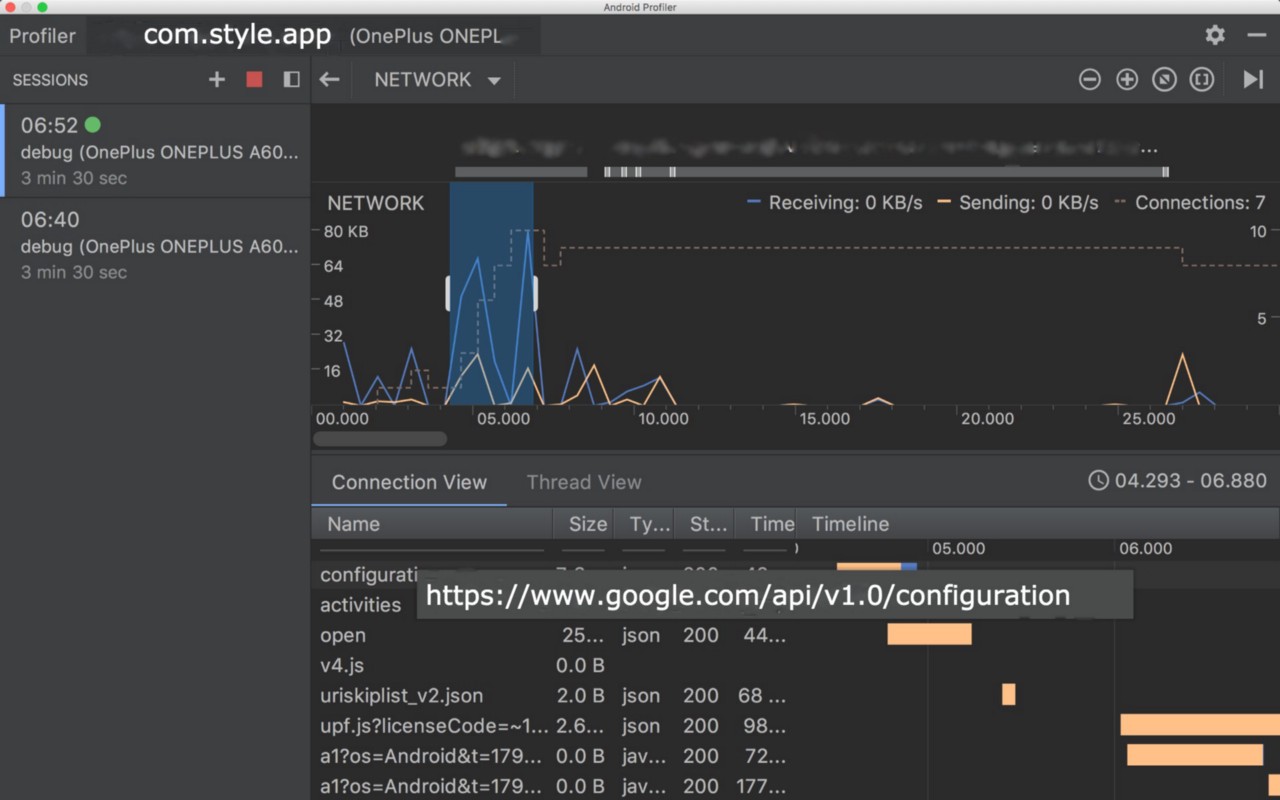
Task: Open the NETWORK profiler dropdown
Action: coord(434,79)
